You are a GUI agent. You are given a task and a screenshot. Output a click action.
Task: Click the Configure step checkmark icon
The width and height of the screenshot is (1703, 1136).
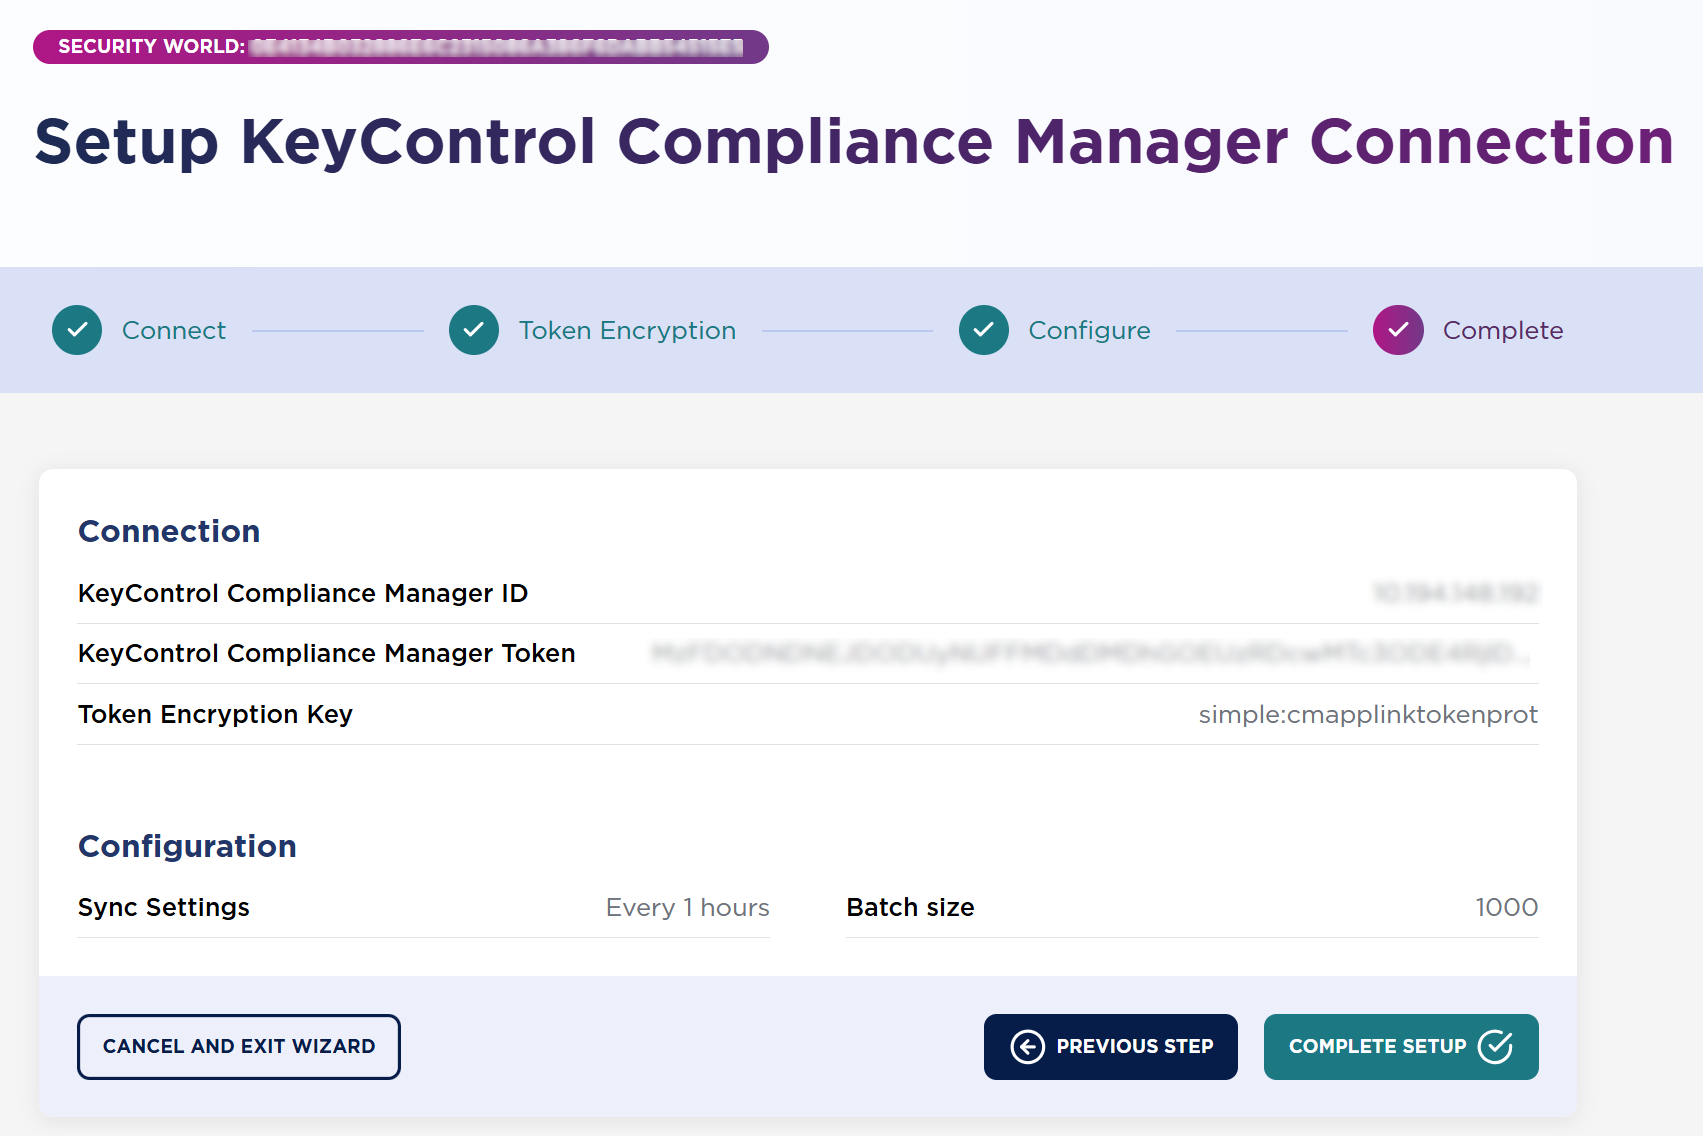tap(984, 330)
